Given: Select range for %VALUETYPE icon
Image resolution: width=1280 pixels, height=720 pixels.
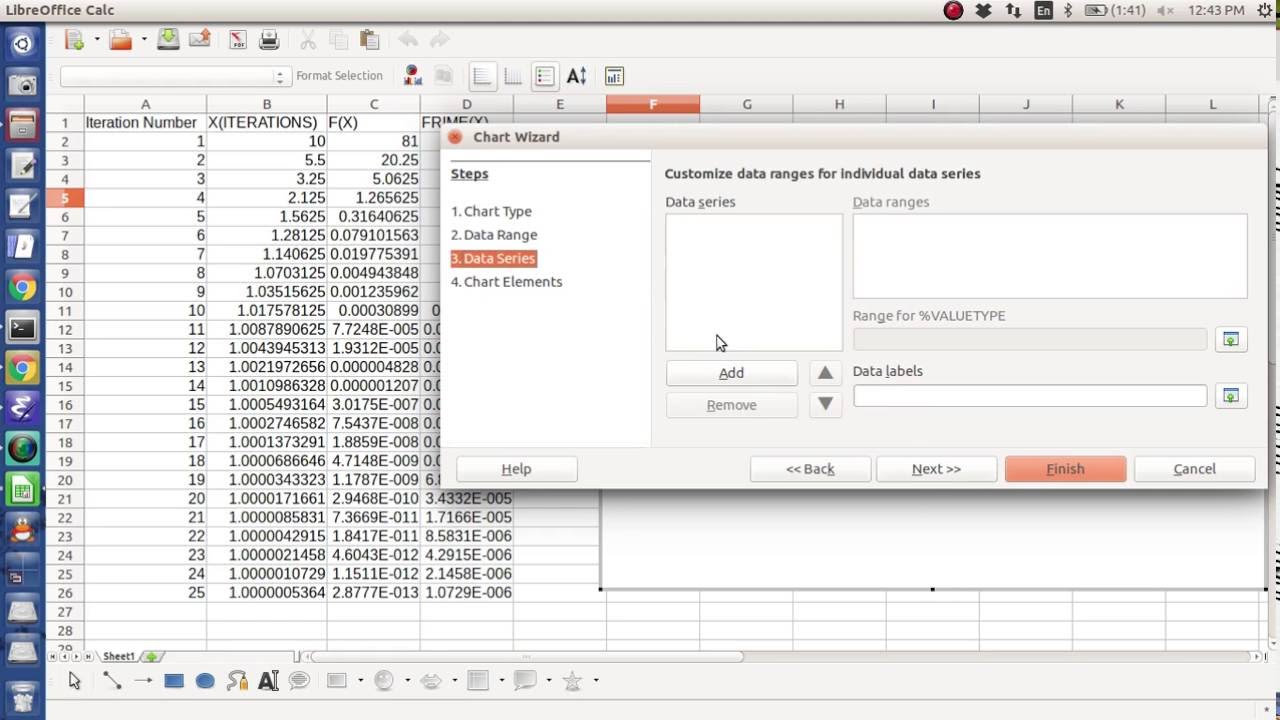Looking at the screenshot, I should pos(1231,340).
